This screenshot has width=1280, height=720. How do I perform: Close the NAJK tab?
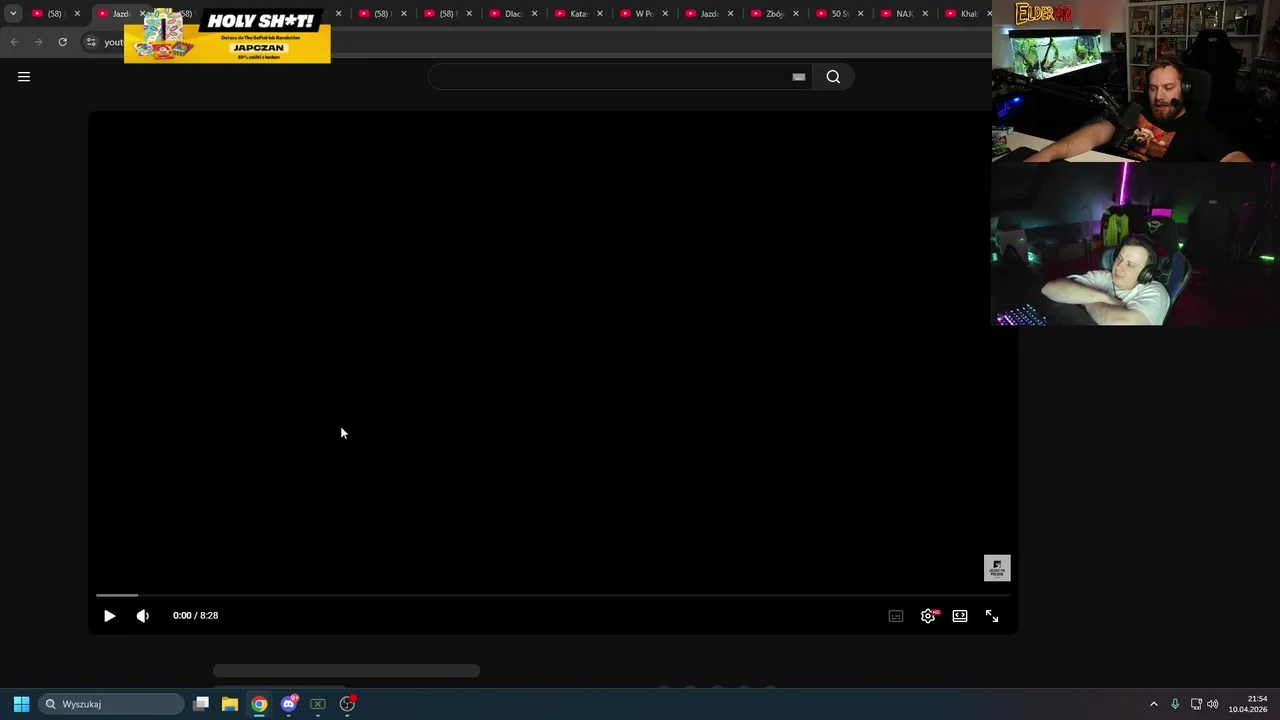point(925,14)
